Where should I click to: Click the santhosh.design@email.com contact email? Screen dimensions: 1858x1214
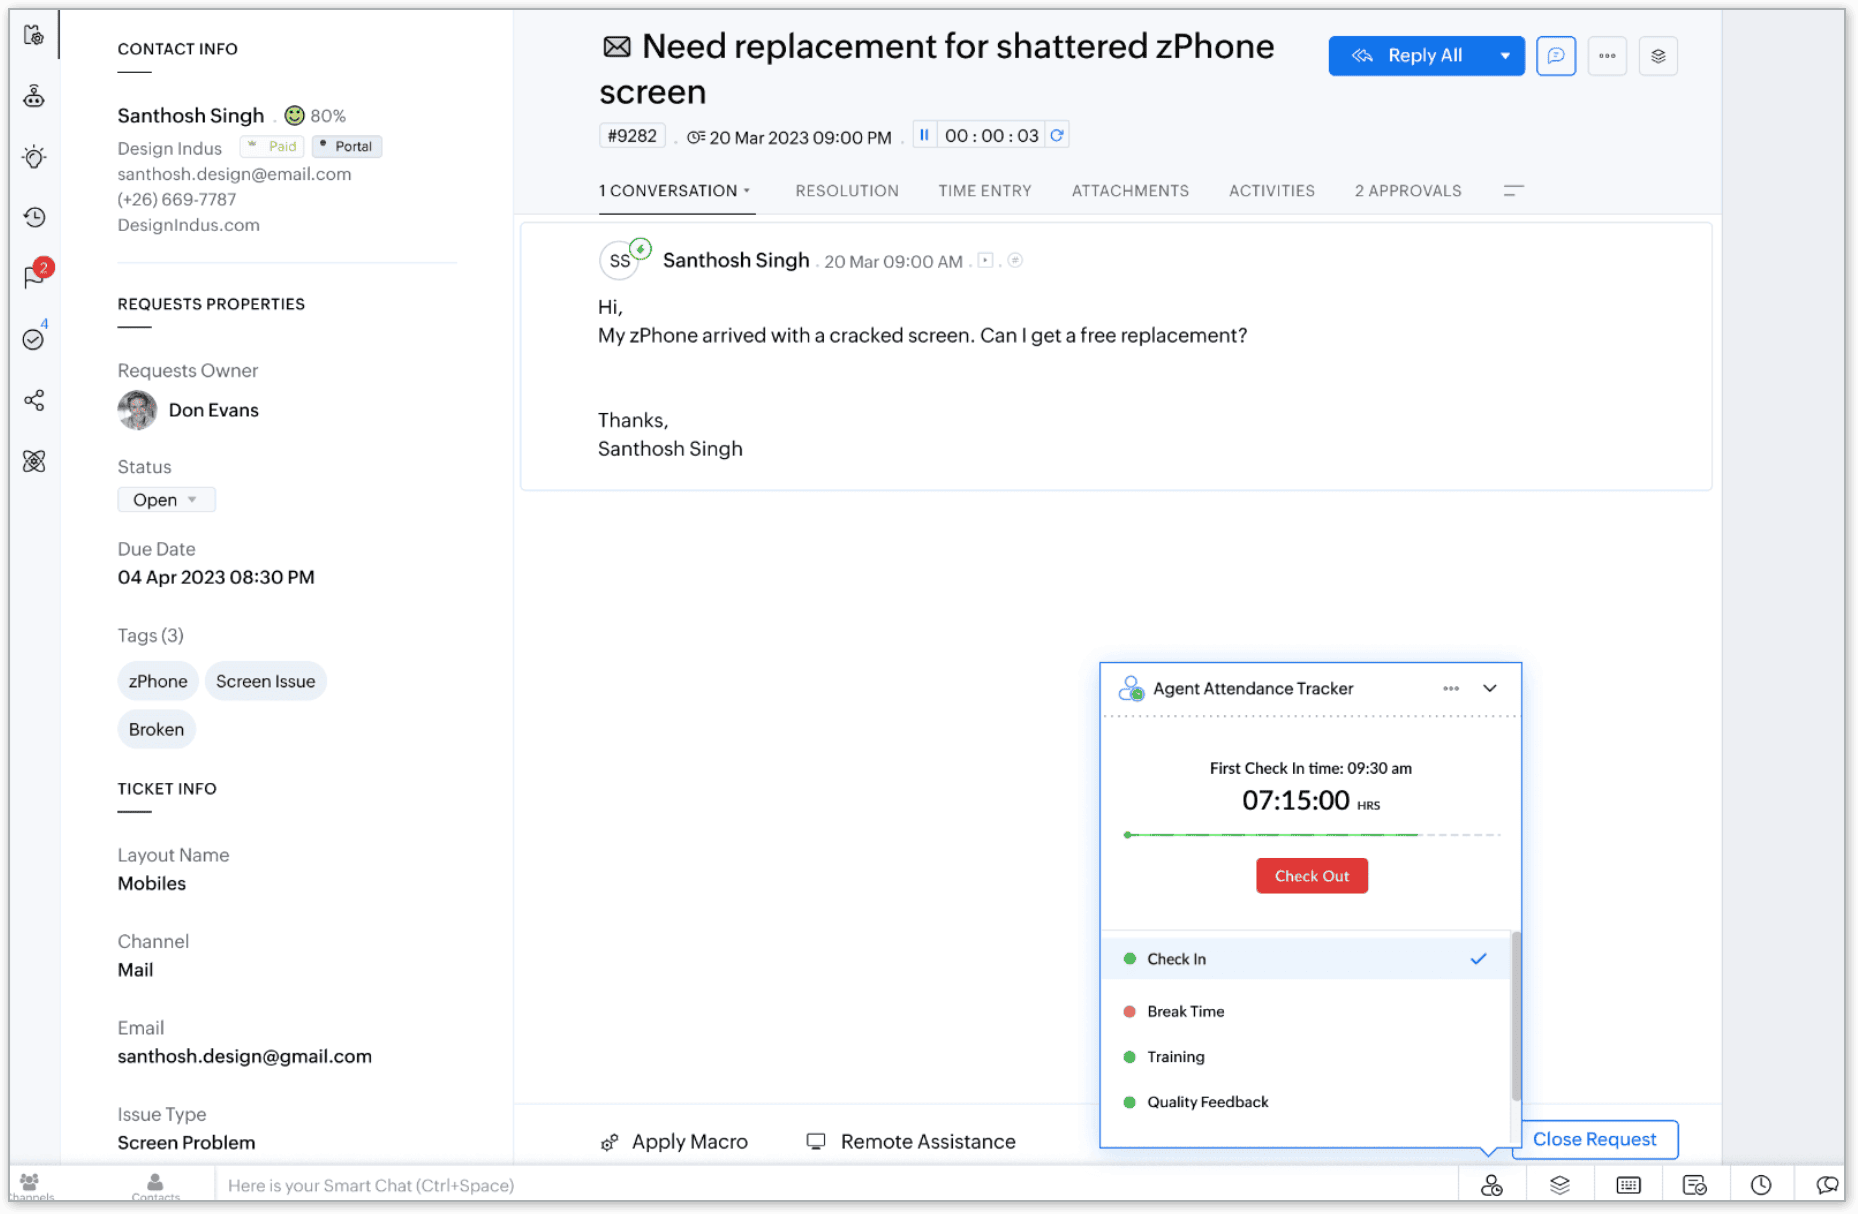click(x=234, y=173)
